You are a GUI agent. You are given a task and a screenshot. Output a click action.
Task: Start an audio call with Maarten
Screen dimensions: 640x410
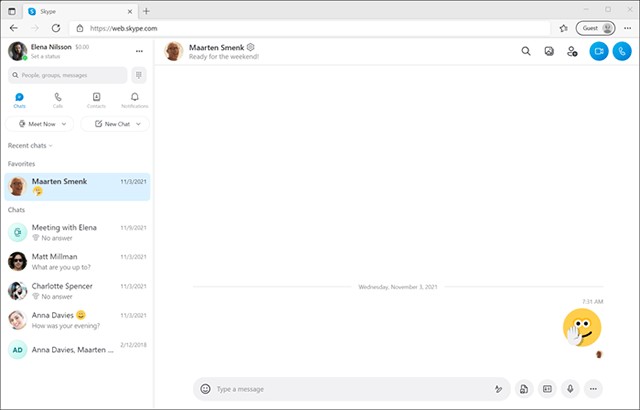[623, 51]
